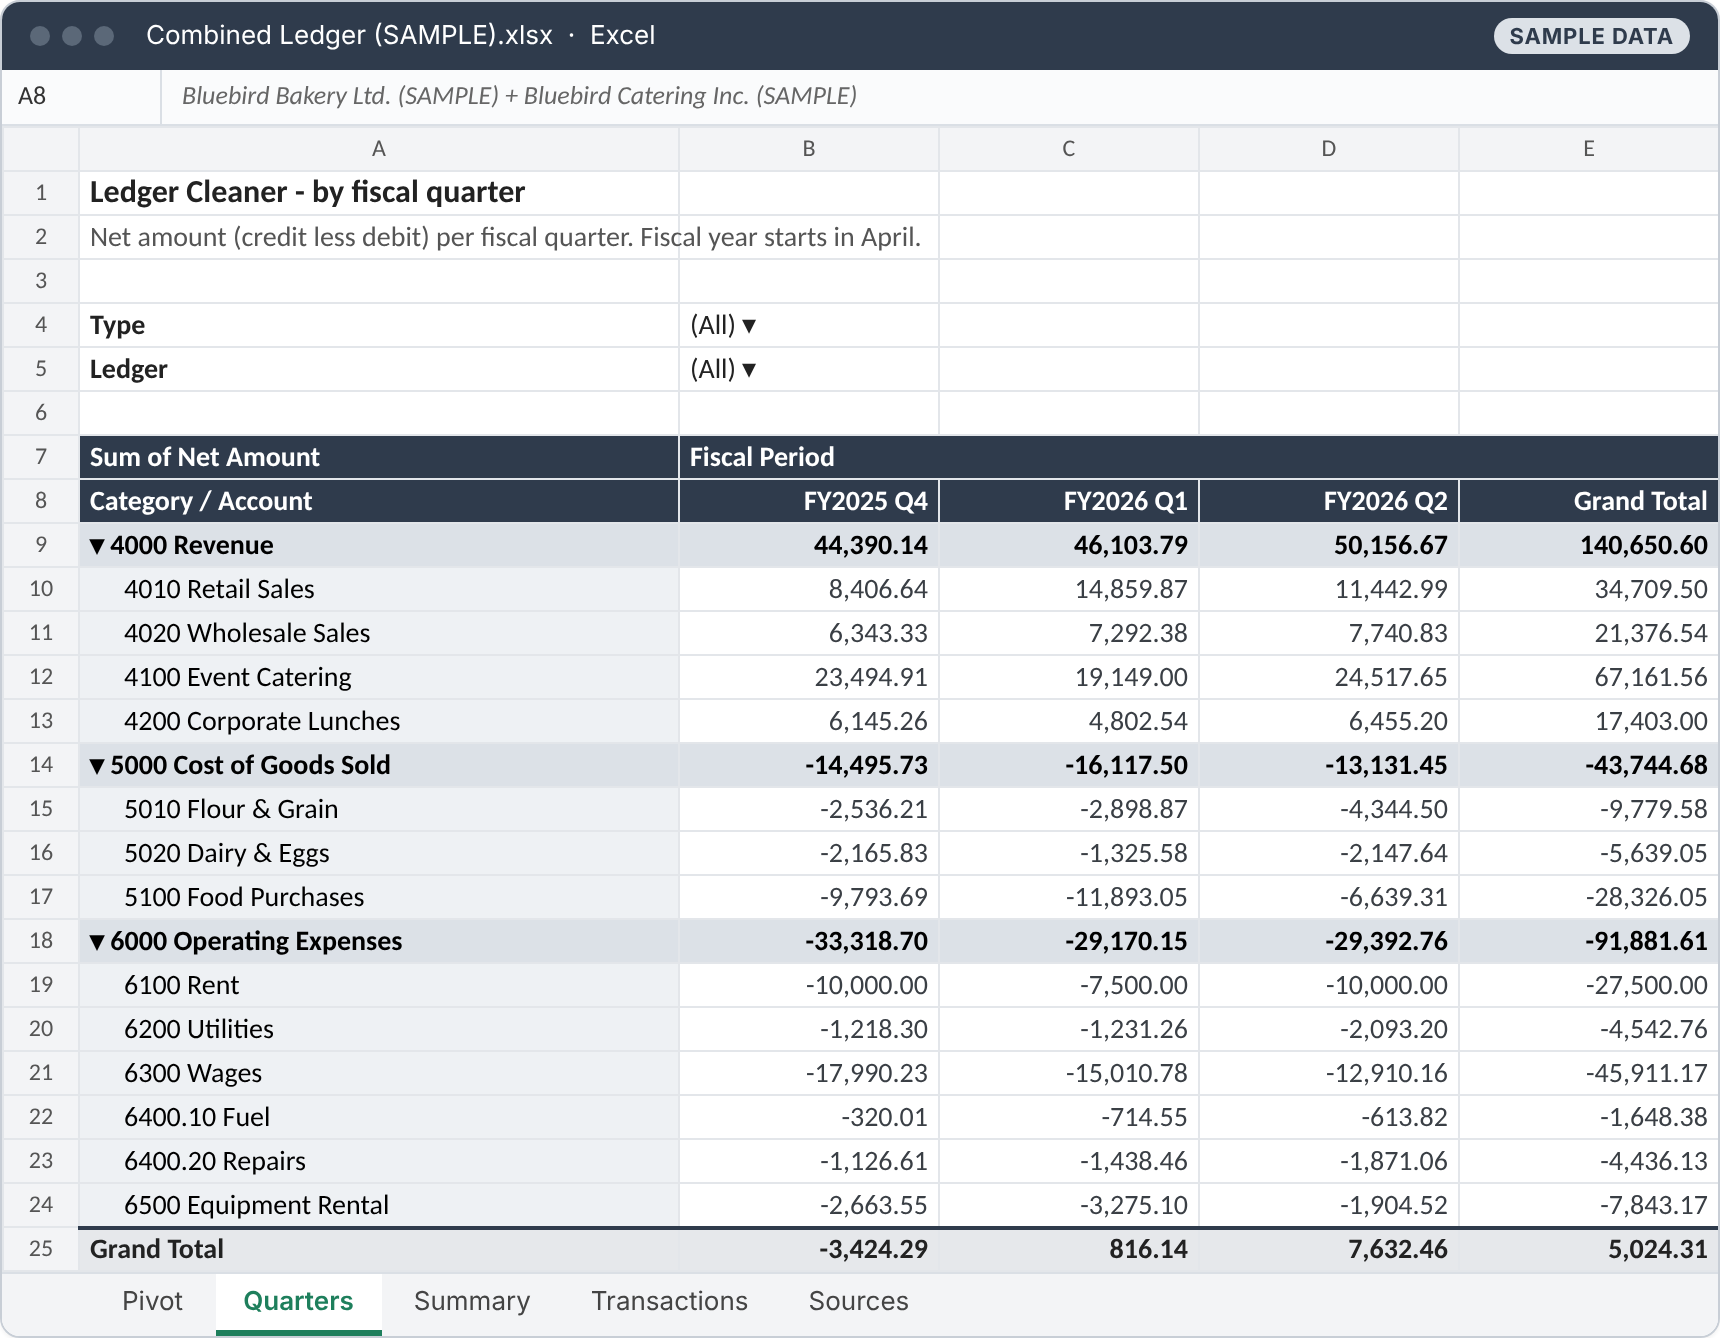Click the A8 name box
1720x1338 pixels.
pyautogui.click(x=81, y=96)
